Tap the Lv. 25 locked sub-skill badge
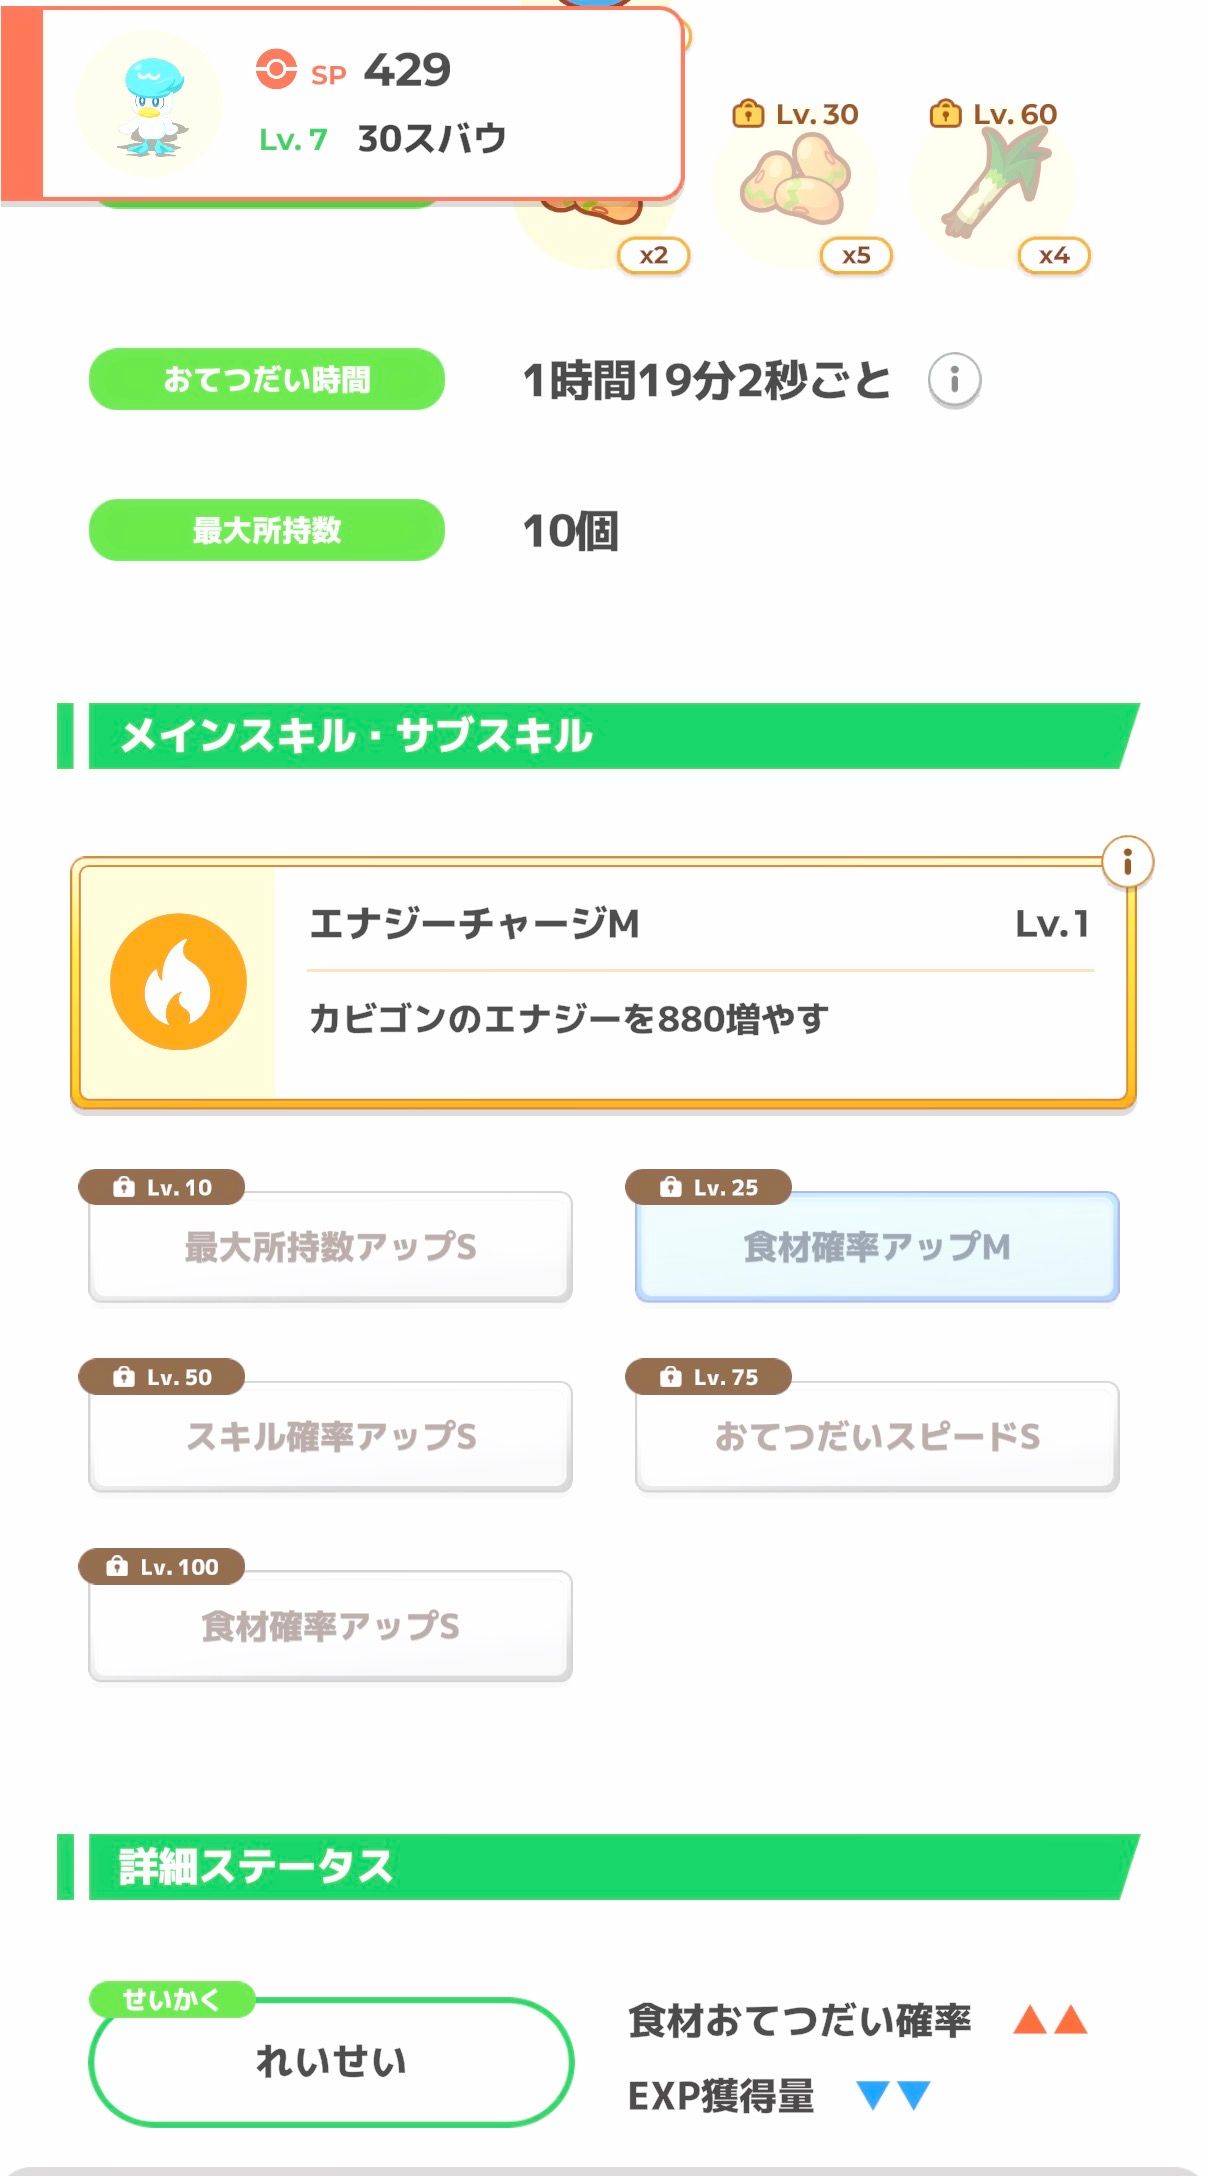Image resolution: width=1206 pixels, height=2176 pixels. [708, 1187]
